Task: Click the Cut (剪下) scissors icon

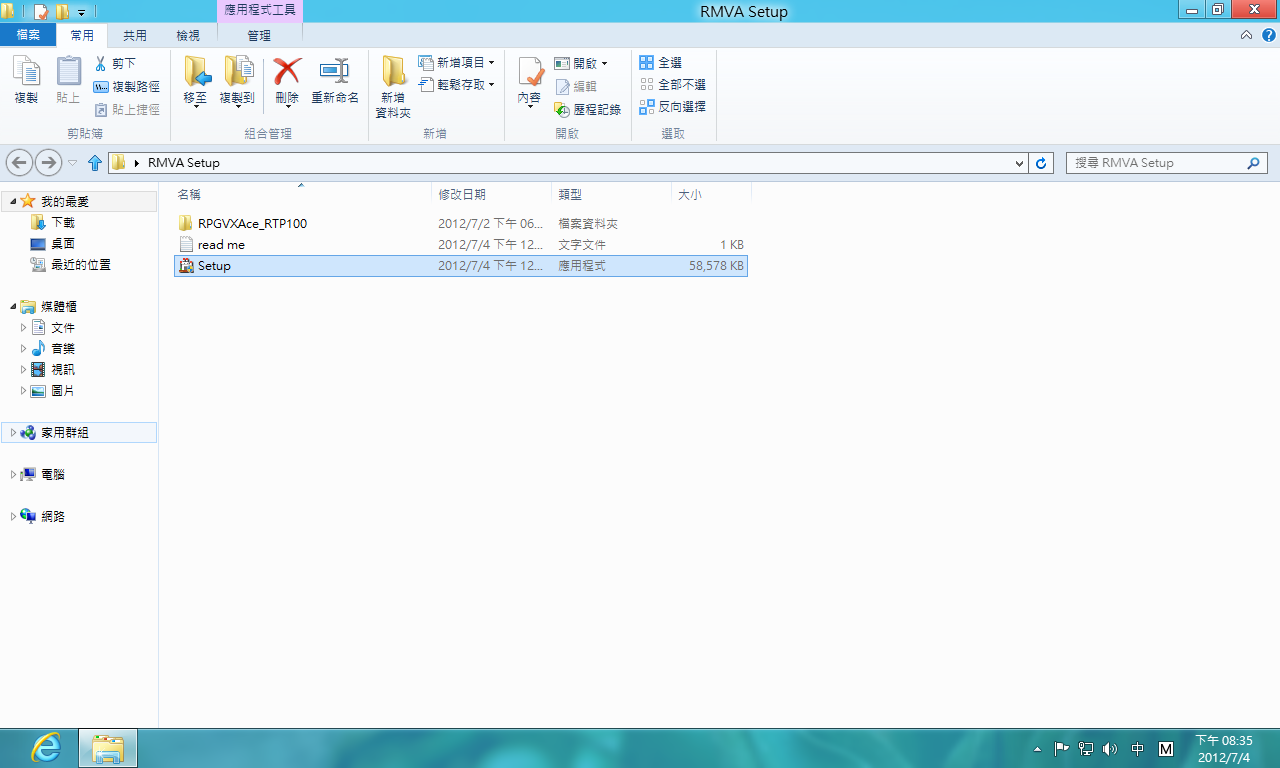Action: click(101, 63)
